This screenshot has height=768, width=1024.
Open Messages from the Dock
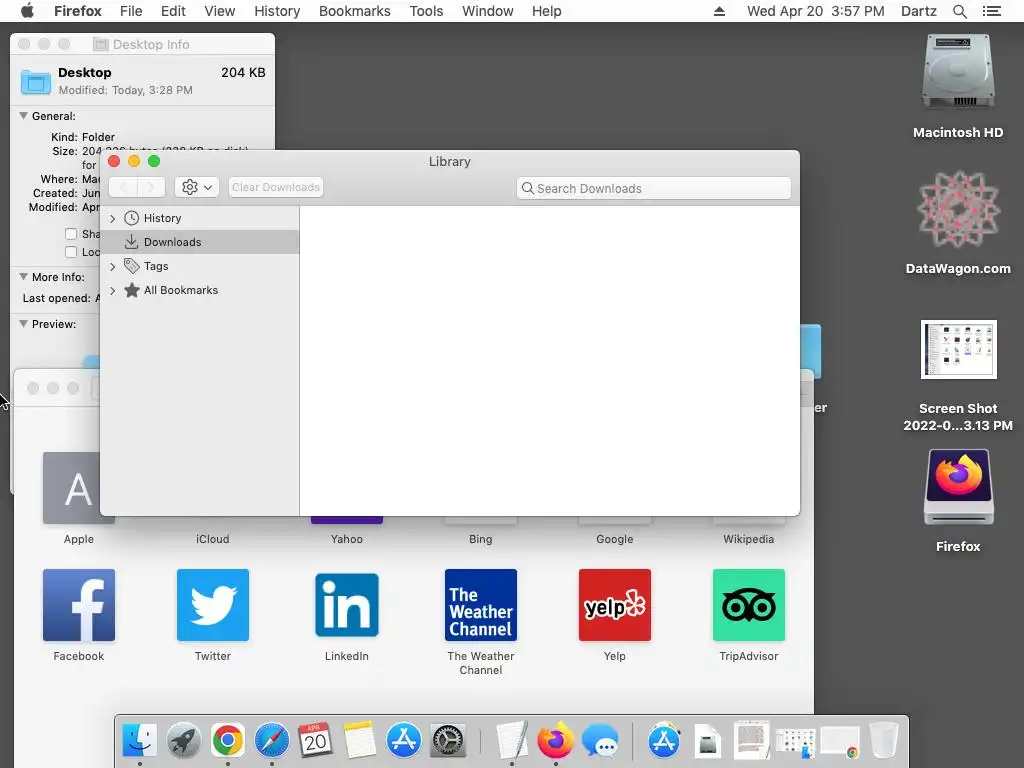(x=600, y=741)
